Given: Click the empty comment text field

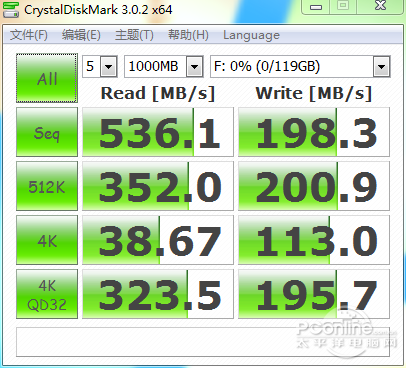Looking at the screenshot, I should 203,342.
